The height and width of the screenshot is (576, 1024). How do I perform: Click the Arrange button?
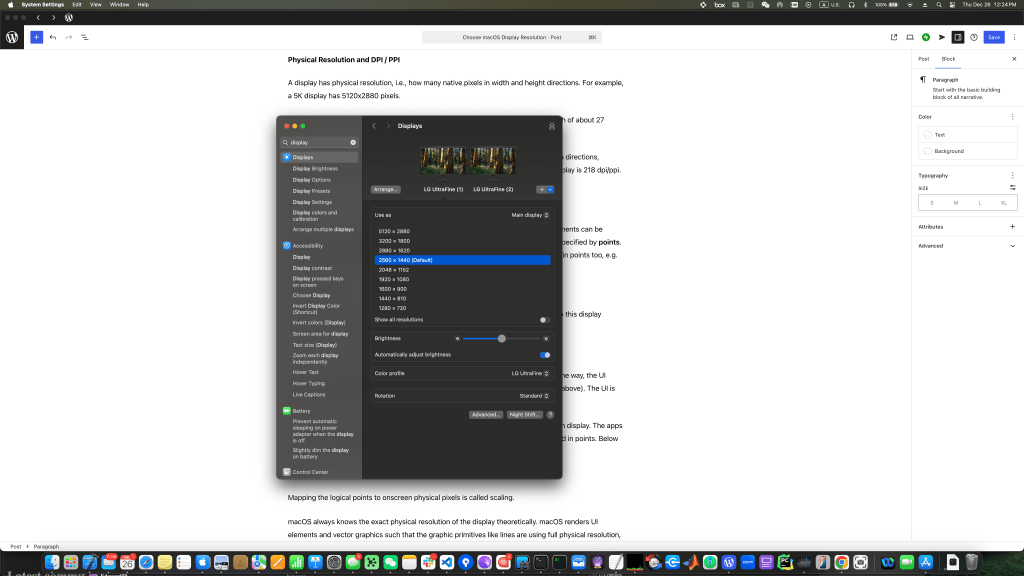(x=386, y=189)
